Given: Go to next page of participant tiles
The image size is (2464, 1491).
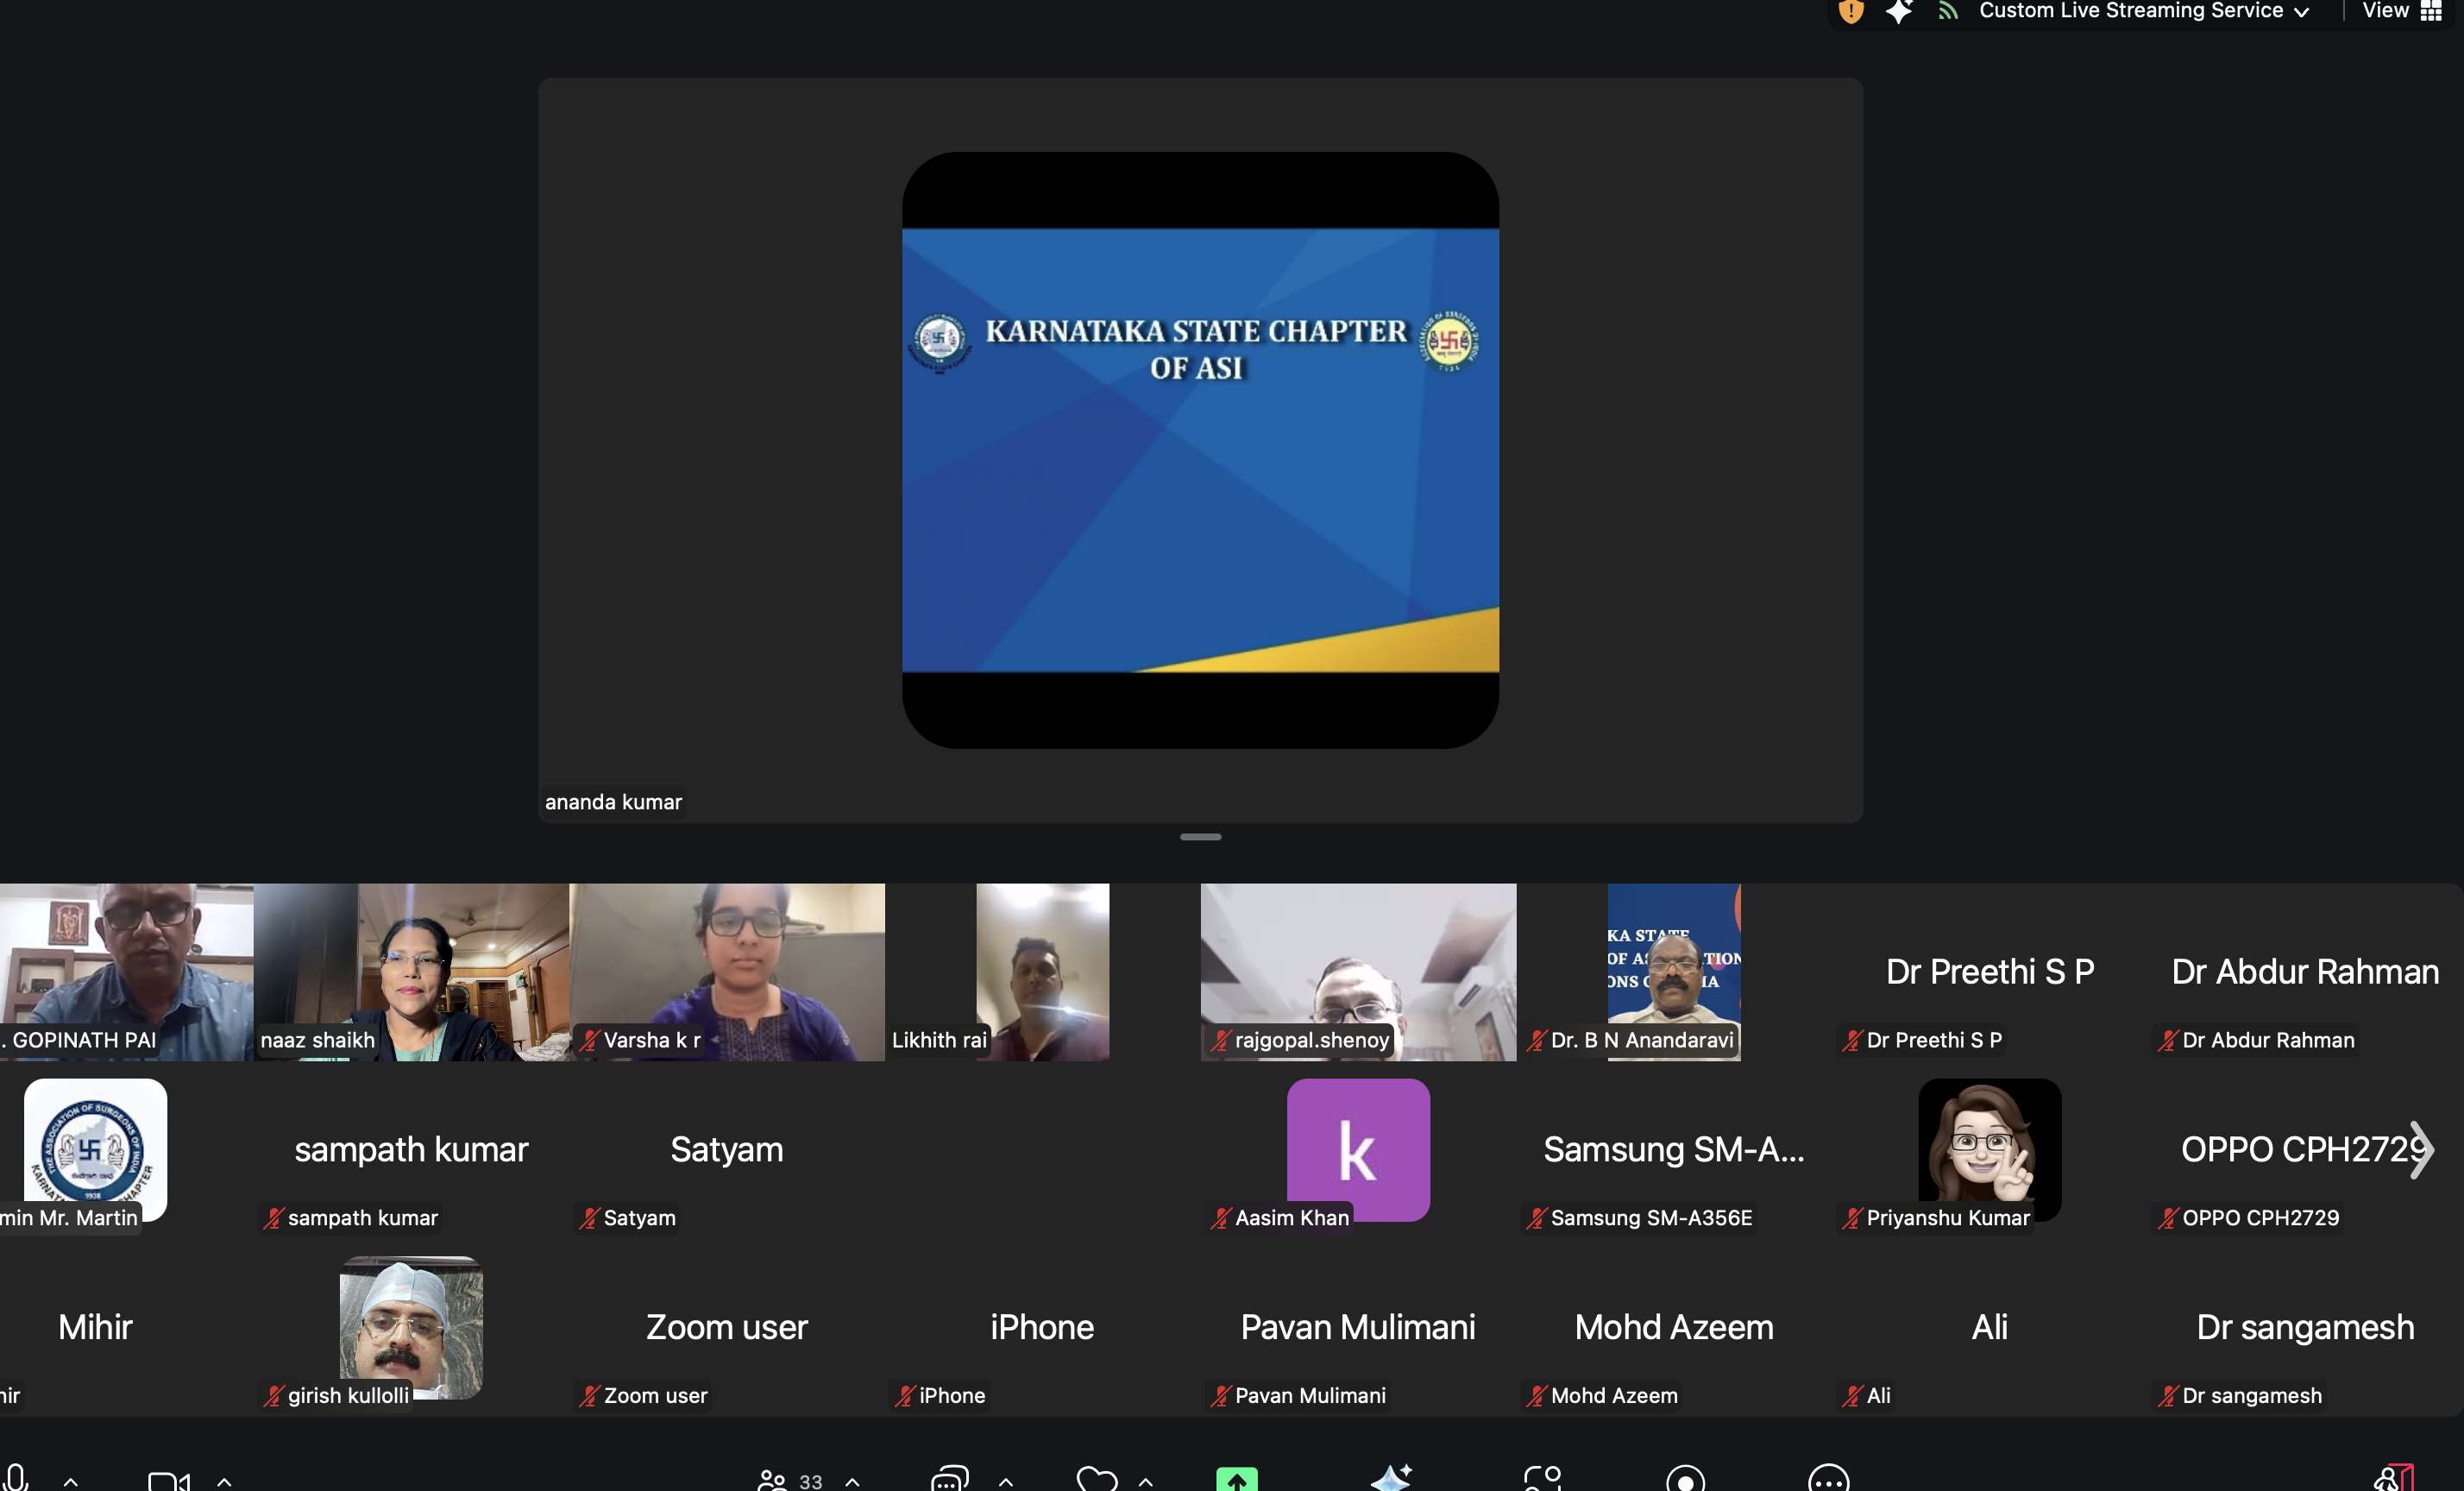Looking at the screenshot, I should click(2420, 1150).
